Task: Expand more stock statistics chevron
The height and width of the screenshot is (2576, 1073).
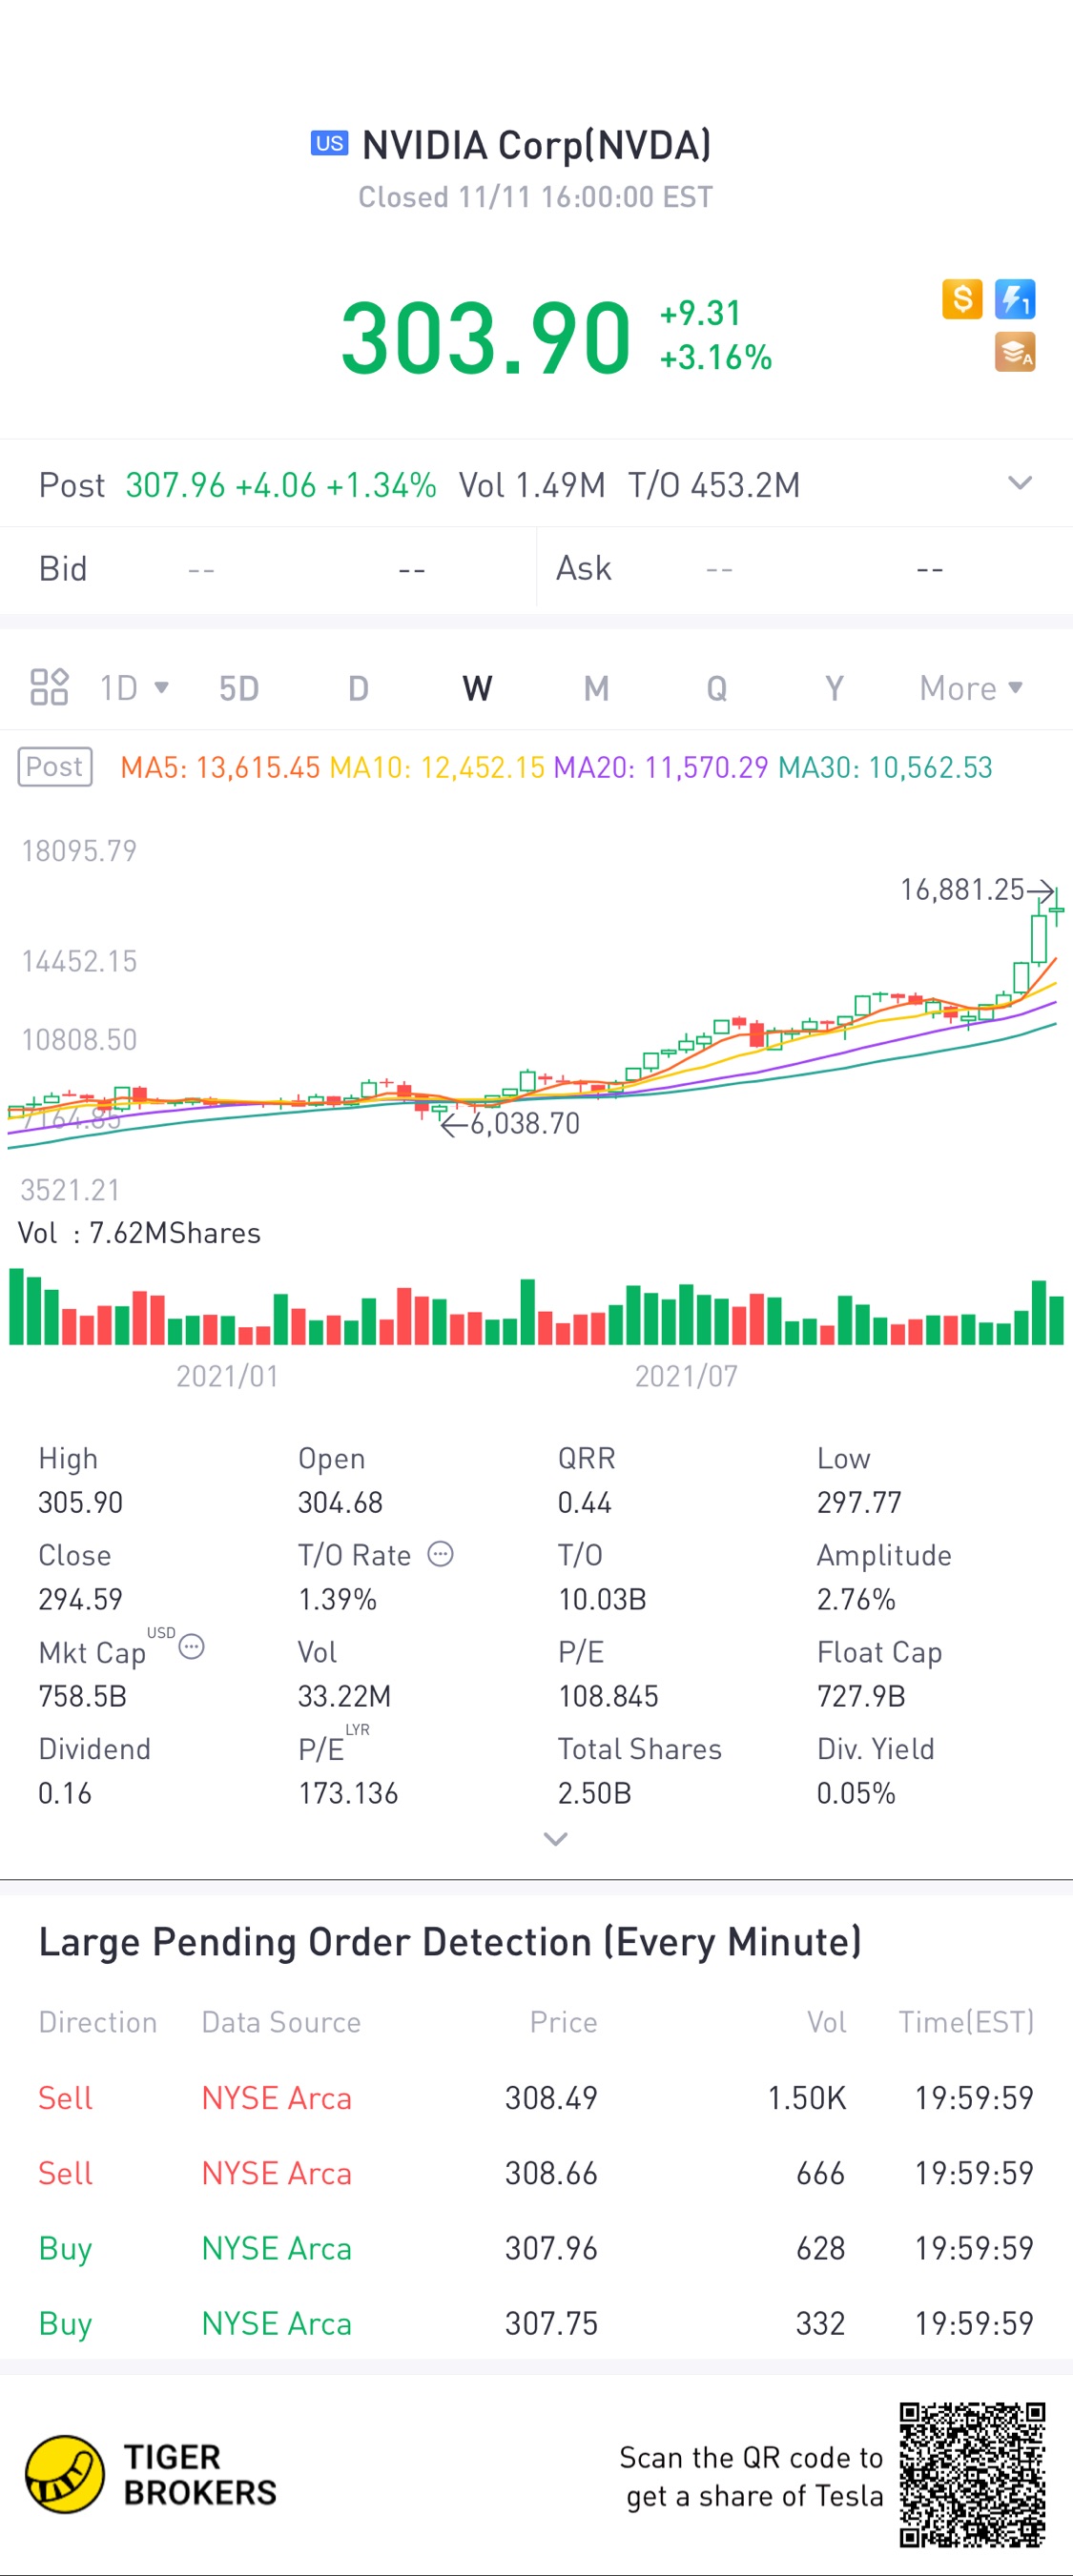Action: pyautogui.click(x=555, y=1839)
